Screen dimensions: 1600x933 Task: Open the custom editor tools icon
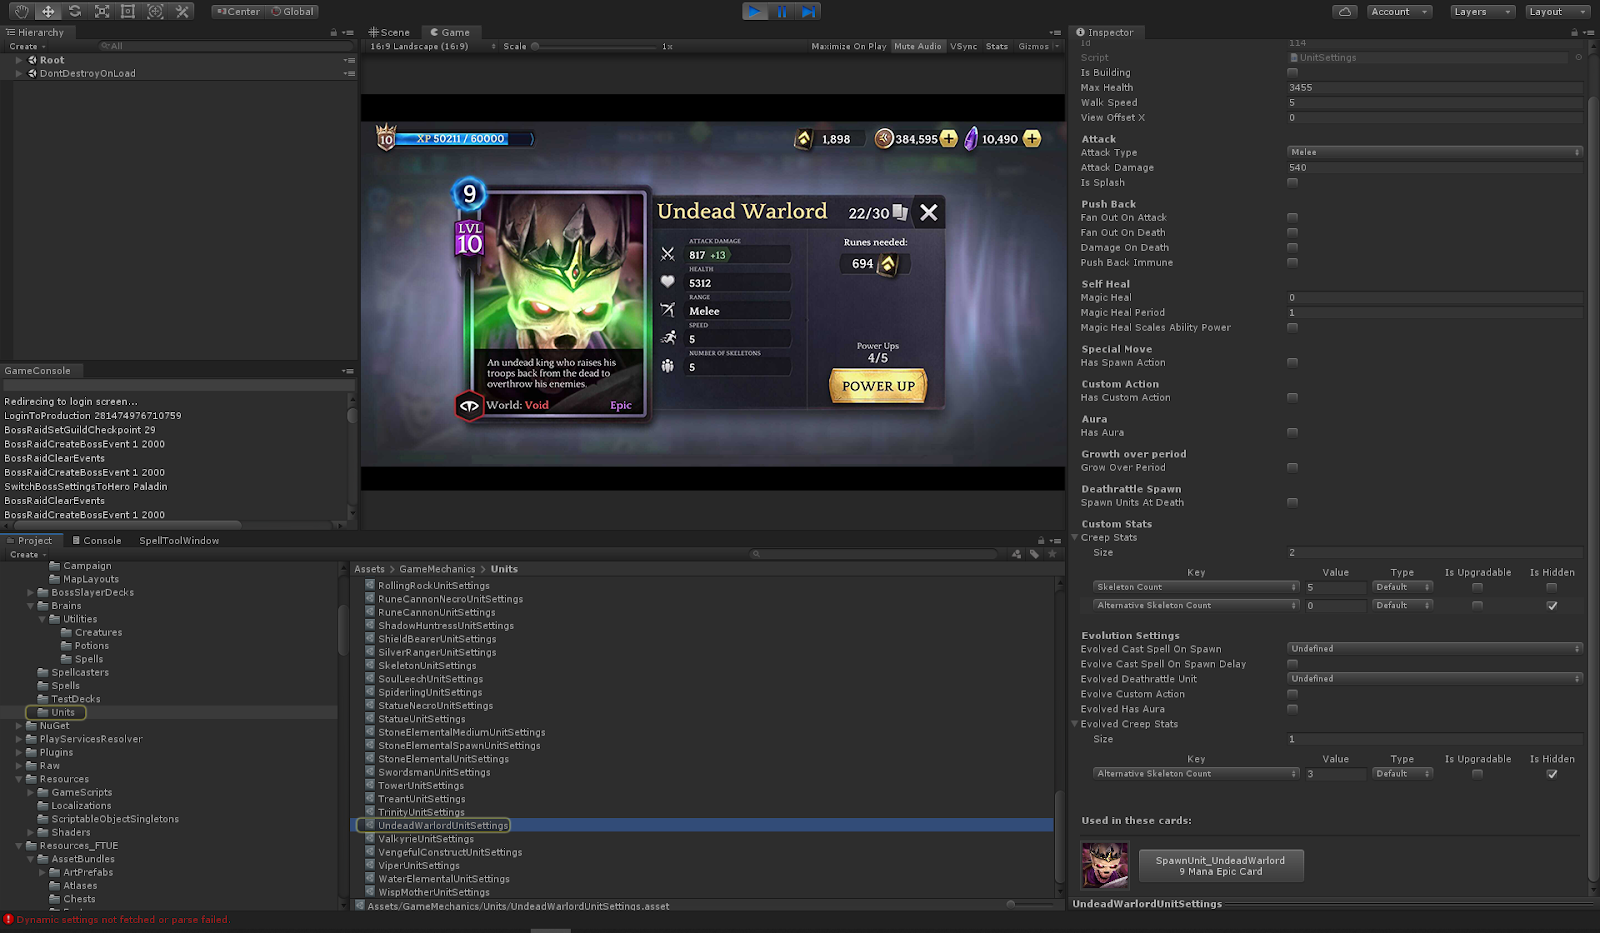tap(182, 11)
